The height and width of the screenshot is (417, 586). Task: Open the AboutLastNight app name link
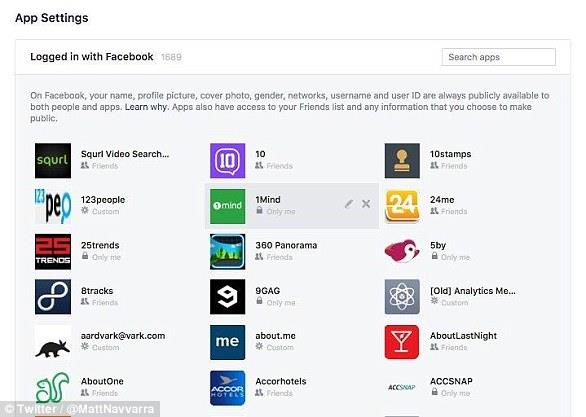pyautogui.click(x=463, y=336)
